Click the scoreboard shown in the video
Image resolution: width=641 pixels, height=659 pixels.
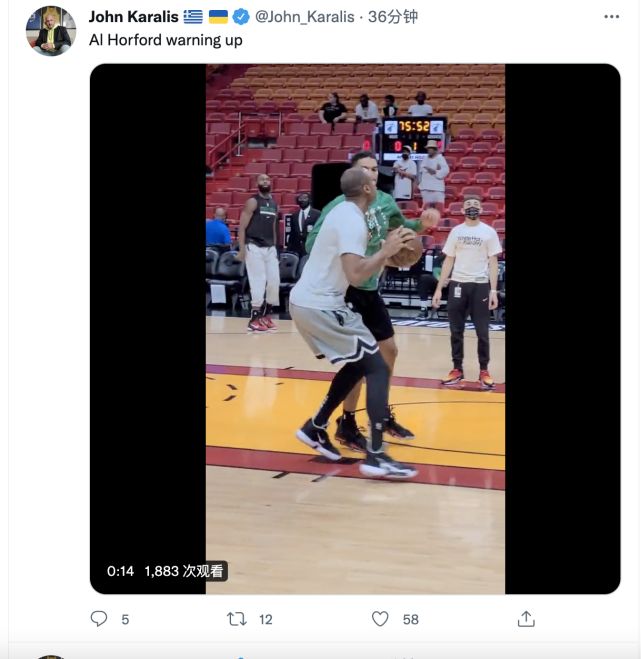point(413,133)
